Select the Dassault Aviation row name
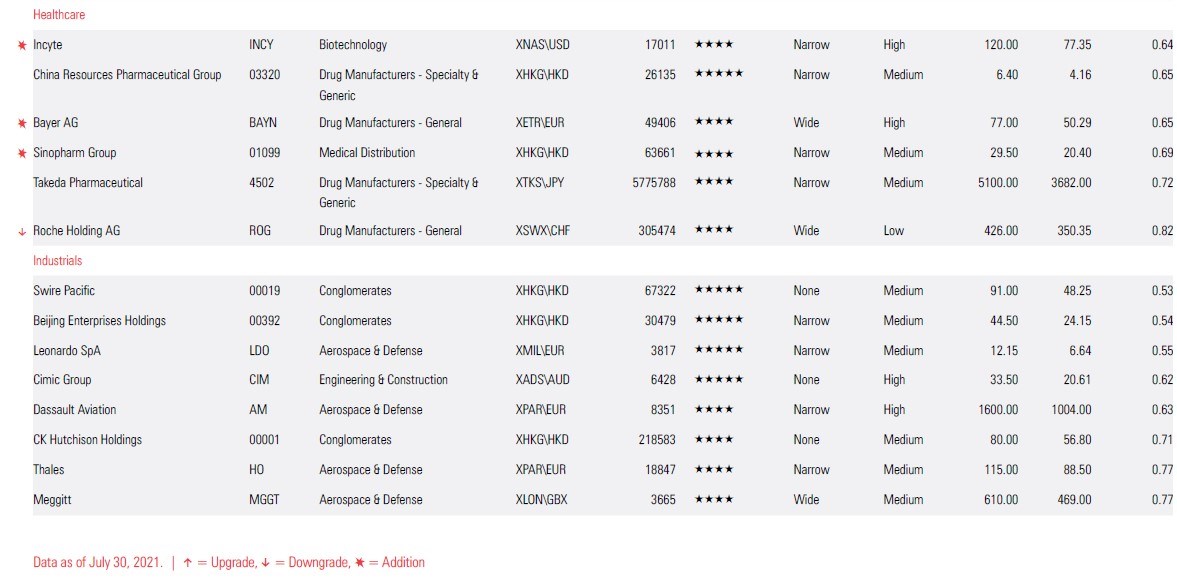The height and width of the screenshot is (580, 1177). [75, 409]
